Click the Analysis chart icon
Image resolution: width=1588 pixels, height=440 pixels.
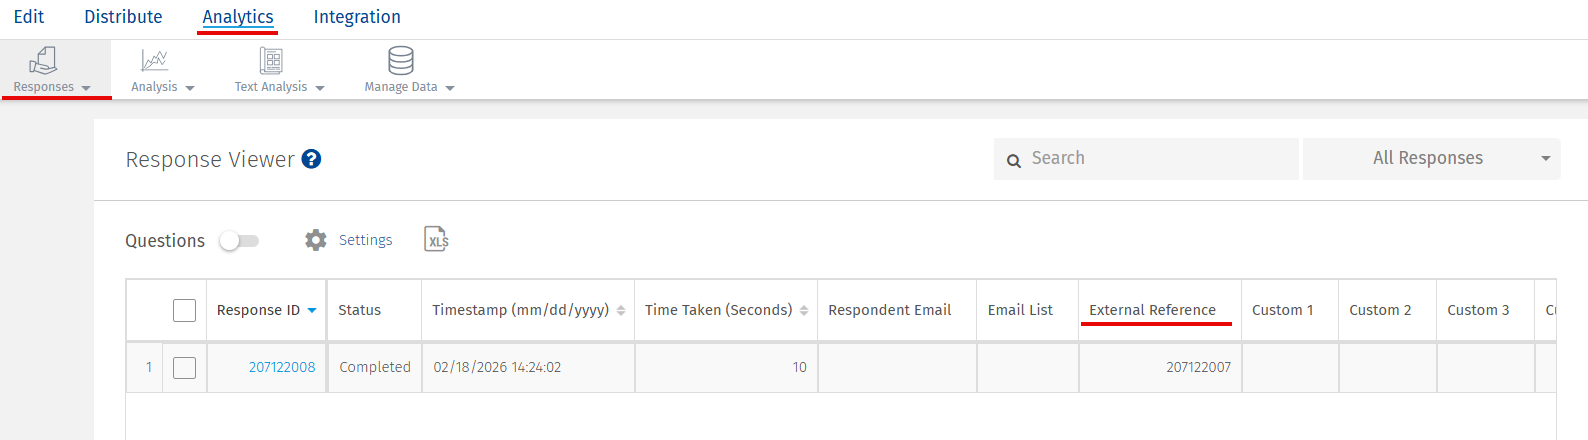pyautogui.click(x=154, y=61)
